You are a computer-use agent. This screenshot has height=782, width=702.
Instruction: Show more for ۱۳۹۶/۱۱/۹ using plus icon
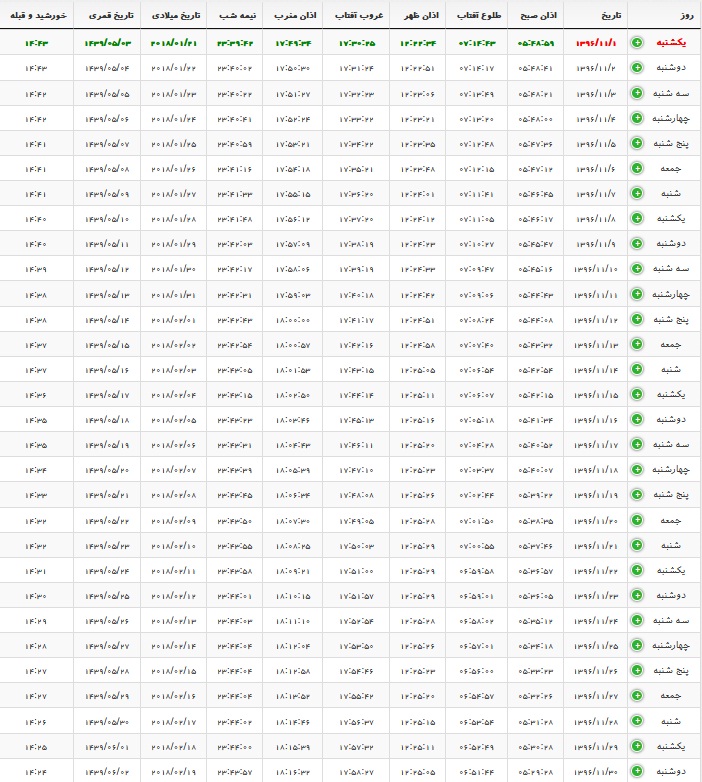(637, 243)
